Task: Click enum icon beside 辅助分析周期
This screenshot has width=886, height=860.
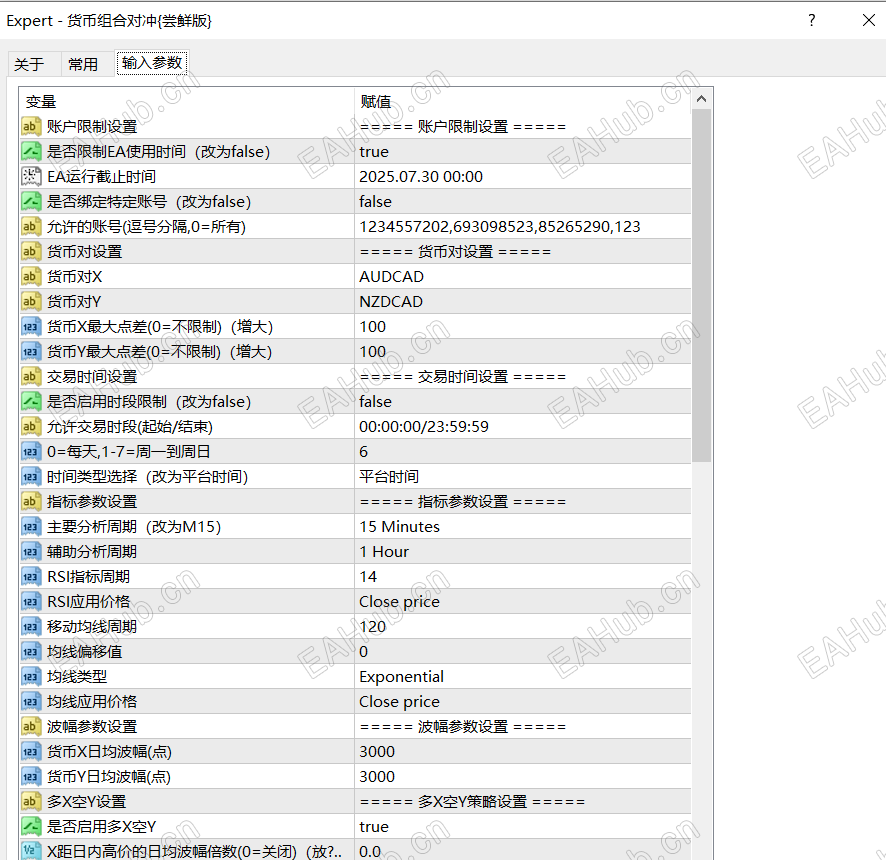Action: [x=31, y=551]
